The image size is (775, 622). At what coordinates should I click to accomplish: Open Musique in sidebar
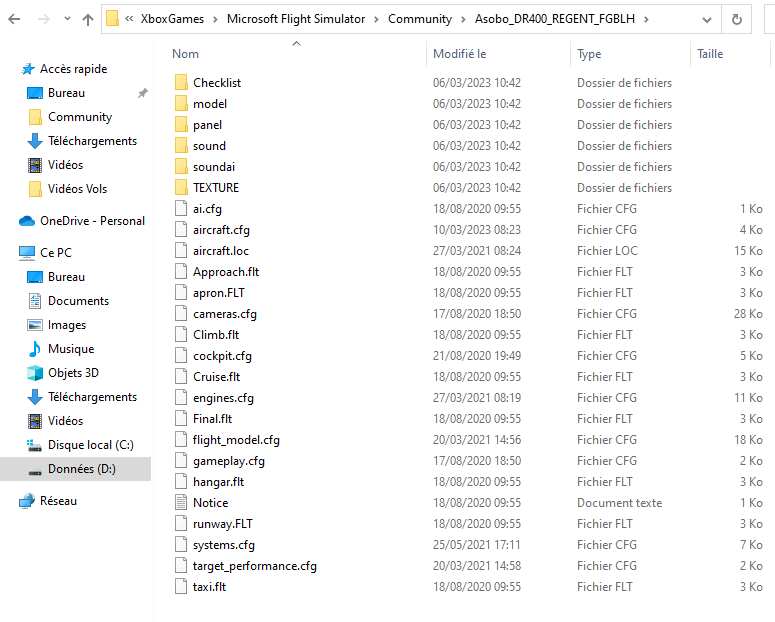coord(71,349)
